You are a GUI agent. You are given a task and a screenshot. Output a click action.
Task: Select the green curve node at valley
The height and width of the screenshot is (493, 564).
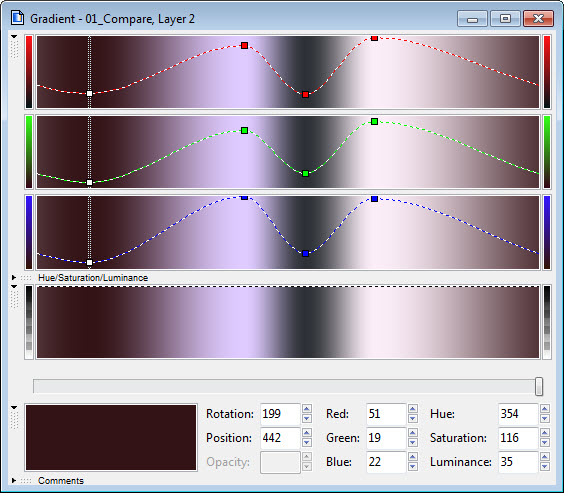point(305,174)
